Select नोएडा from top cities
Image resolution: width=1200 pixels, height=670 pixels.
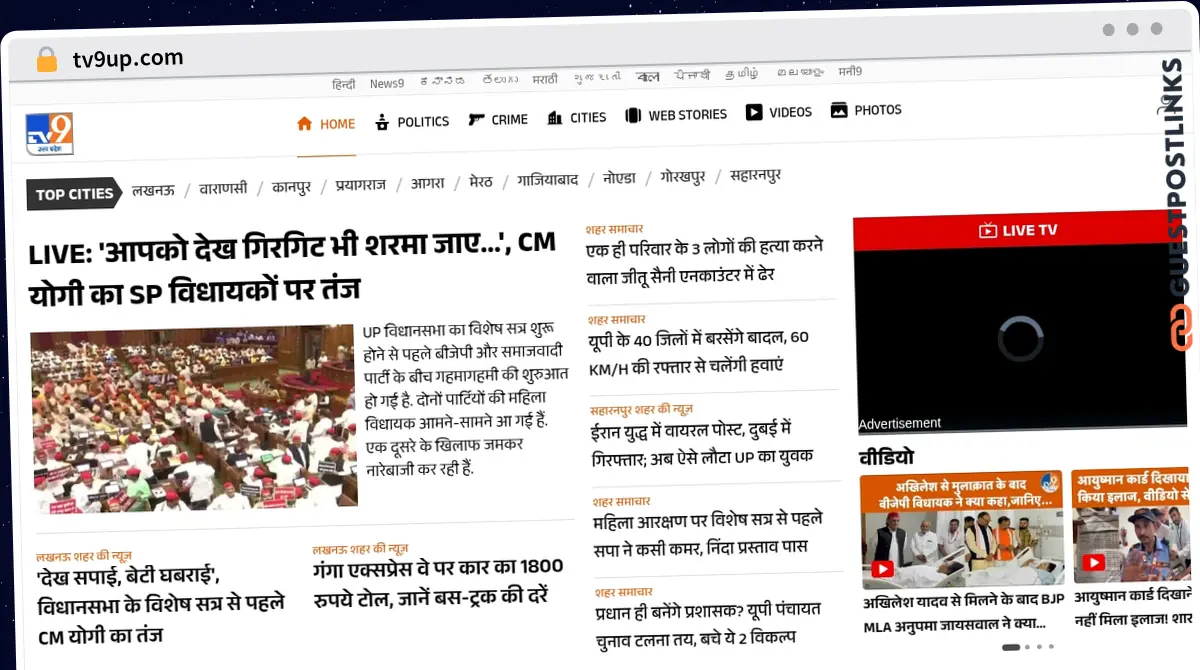619,179
